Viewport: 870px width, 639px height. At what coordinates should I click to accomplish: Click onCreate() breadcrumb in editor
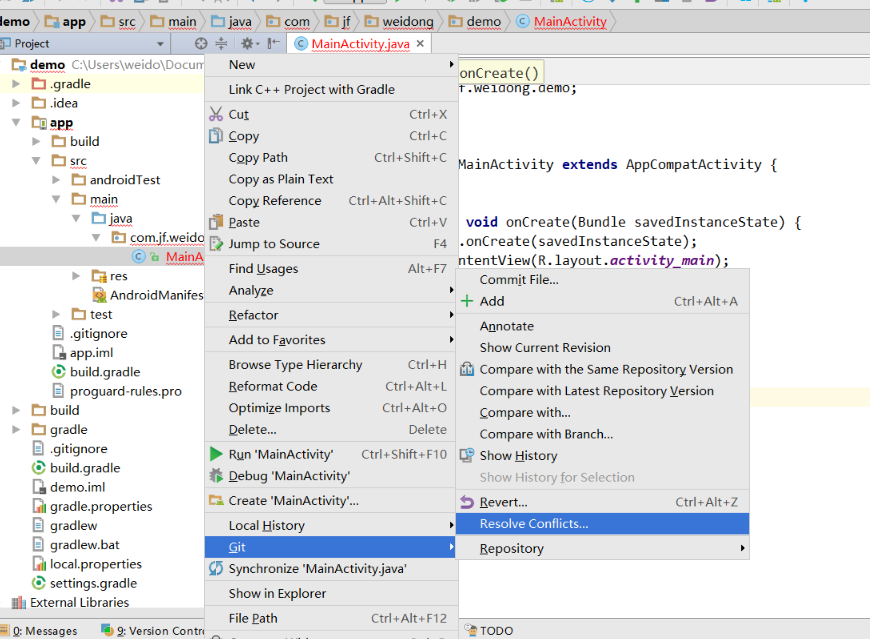[x=499, y=73]
